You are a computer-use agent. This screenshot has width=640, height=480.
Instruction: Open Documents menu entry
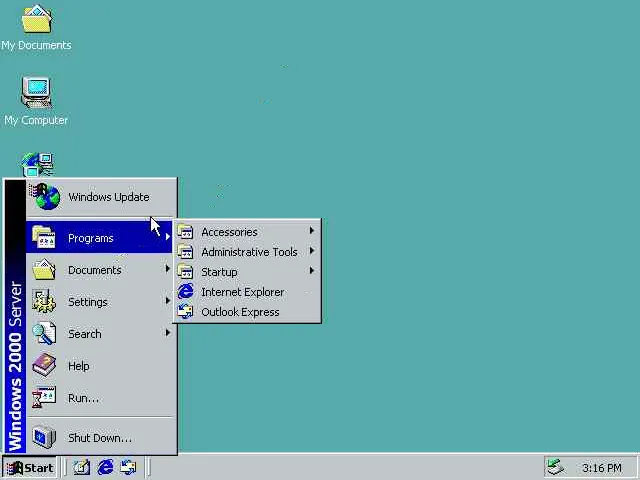coord(101,269)
